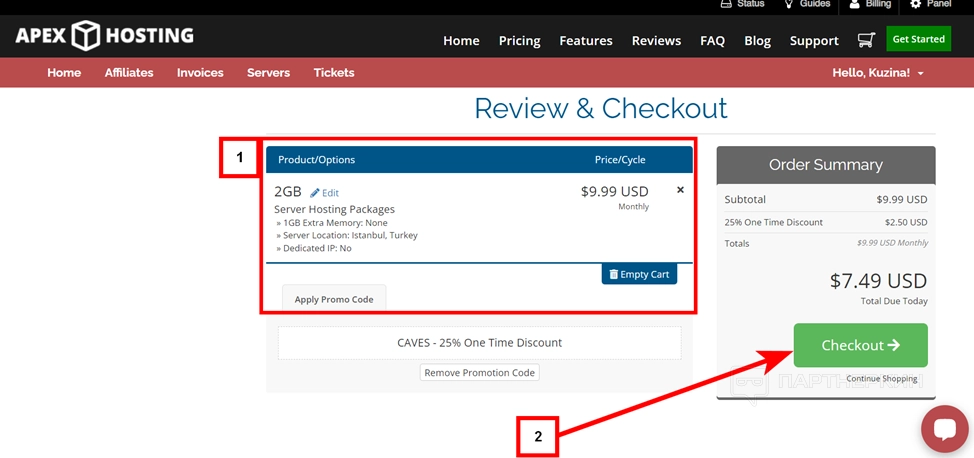Click 'CAVES - 25% One Time Discount' text

click(479, 342)
